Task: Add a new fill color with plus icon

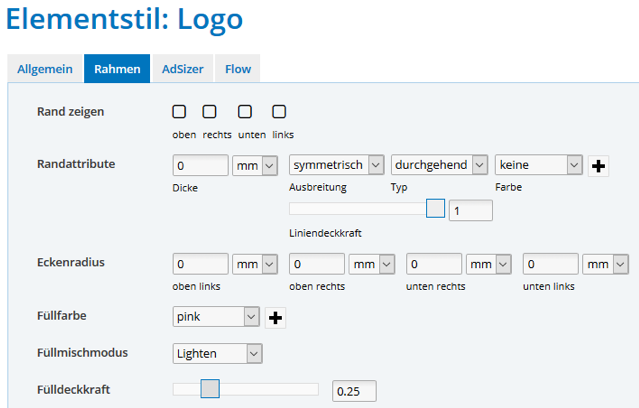Action: [x=275, y=318]
